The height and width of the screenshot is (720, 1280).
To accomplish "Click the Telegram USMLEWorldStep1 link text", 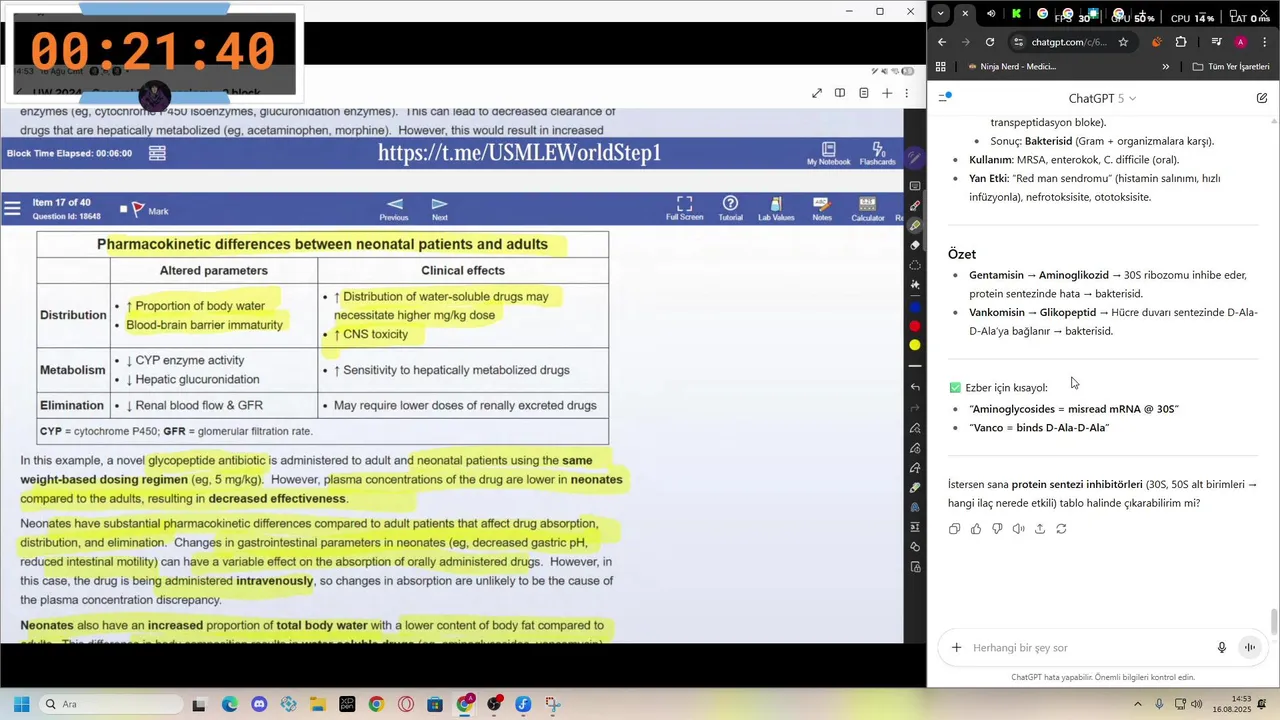I will [520, 153].
